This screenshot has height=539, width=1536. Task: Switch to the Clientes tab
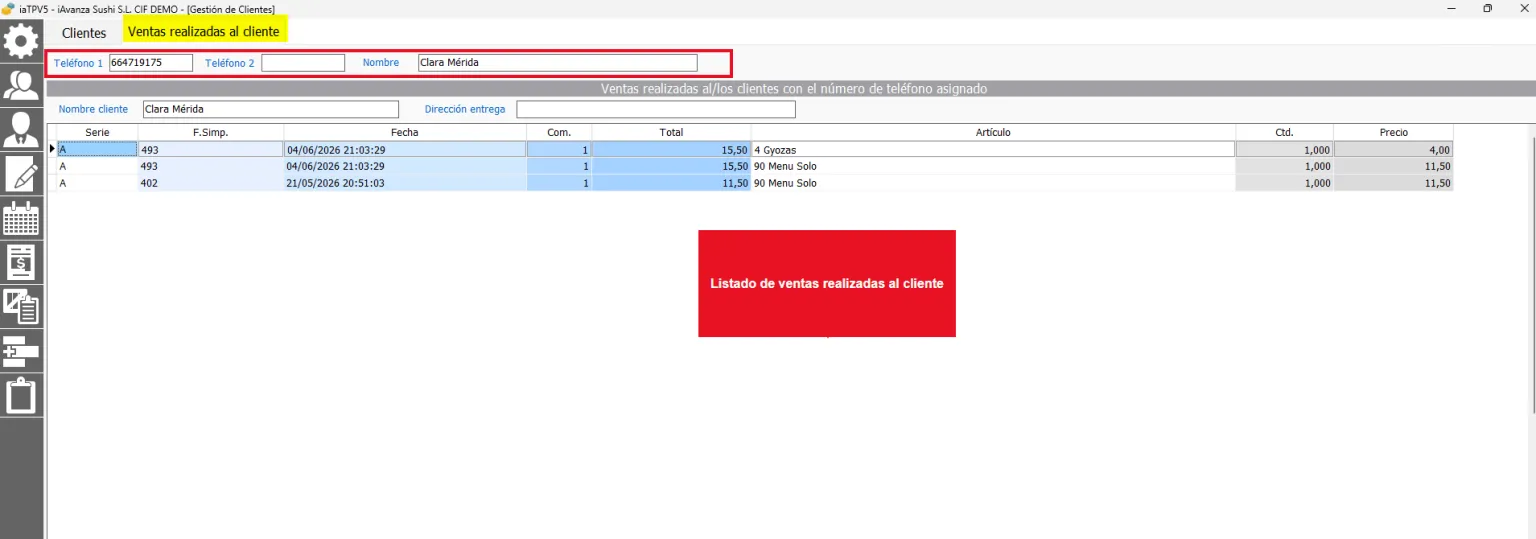[84, 33]
